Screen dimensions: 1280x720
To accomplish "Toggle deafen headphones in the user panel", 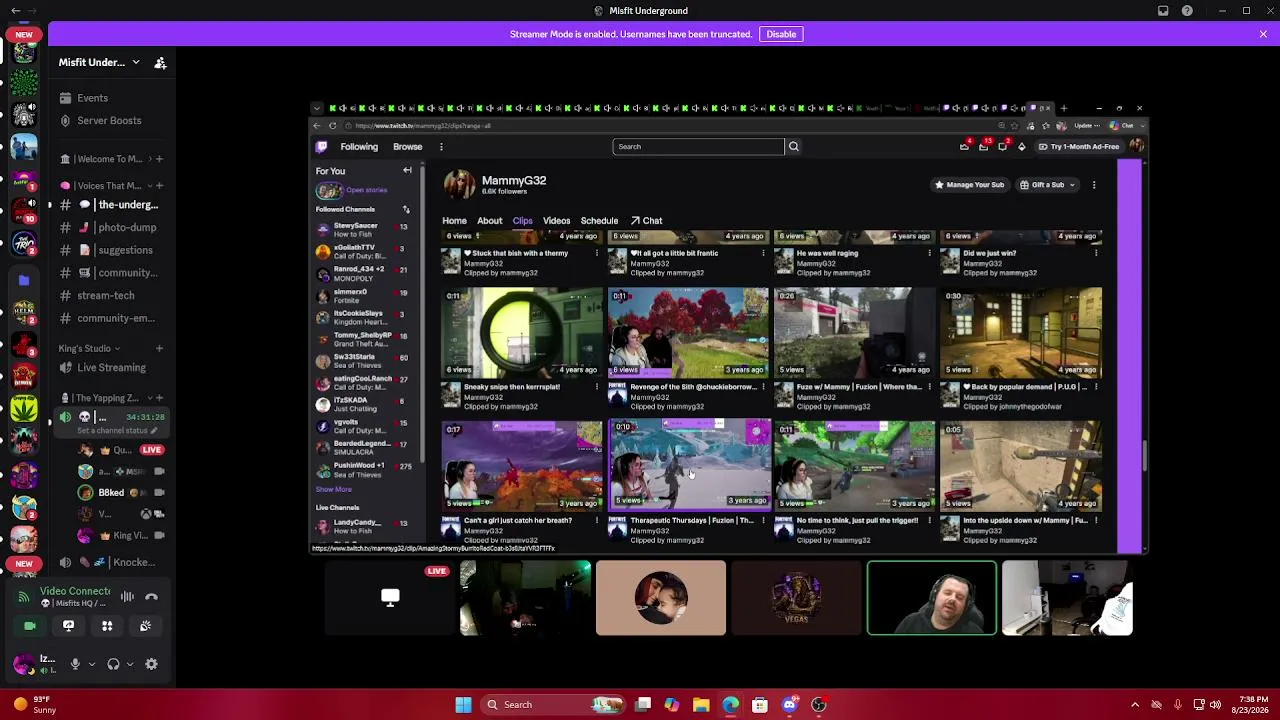I will [113, 664].
